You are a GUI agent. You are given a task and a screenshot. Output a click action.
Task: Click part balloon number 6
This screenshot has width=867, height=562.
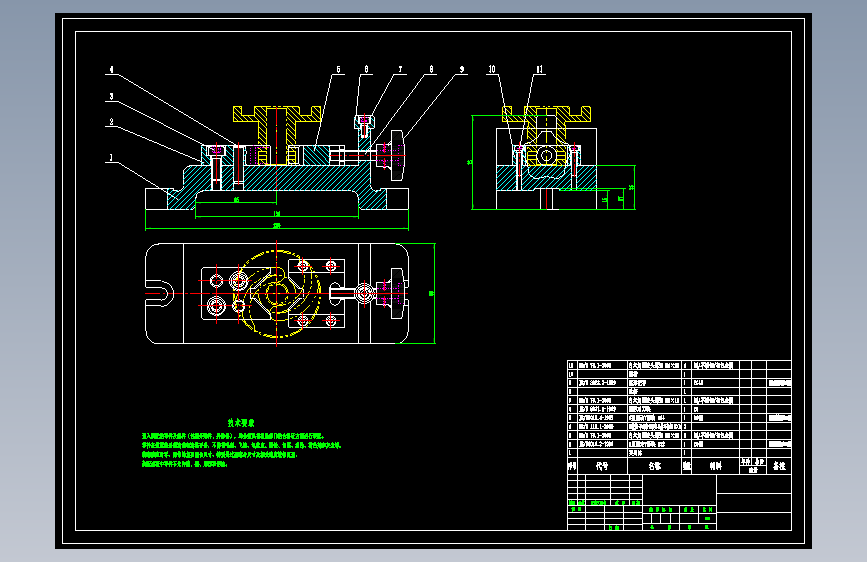(366, 70)
